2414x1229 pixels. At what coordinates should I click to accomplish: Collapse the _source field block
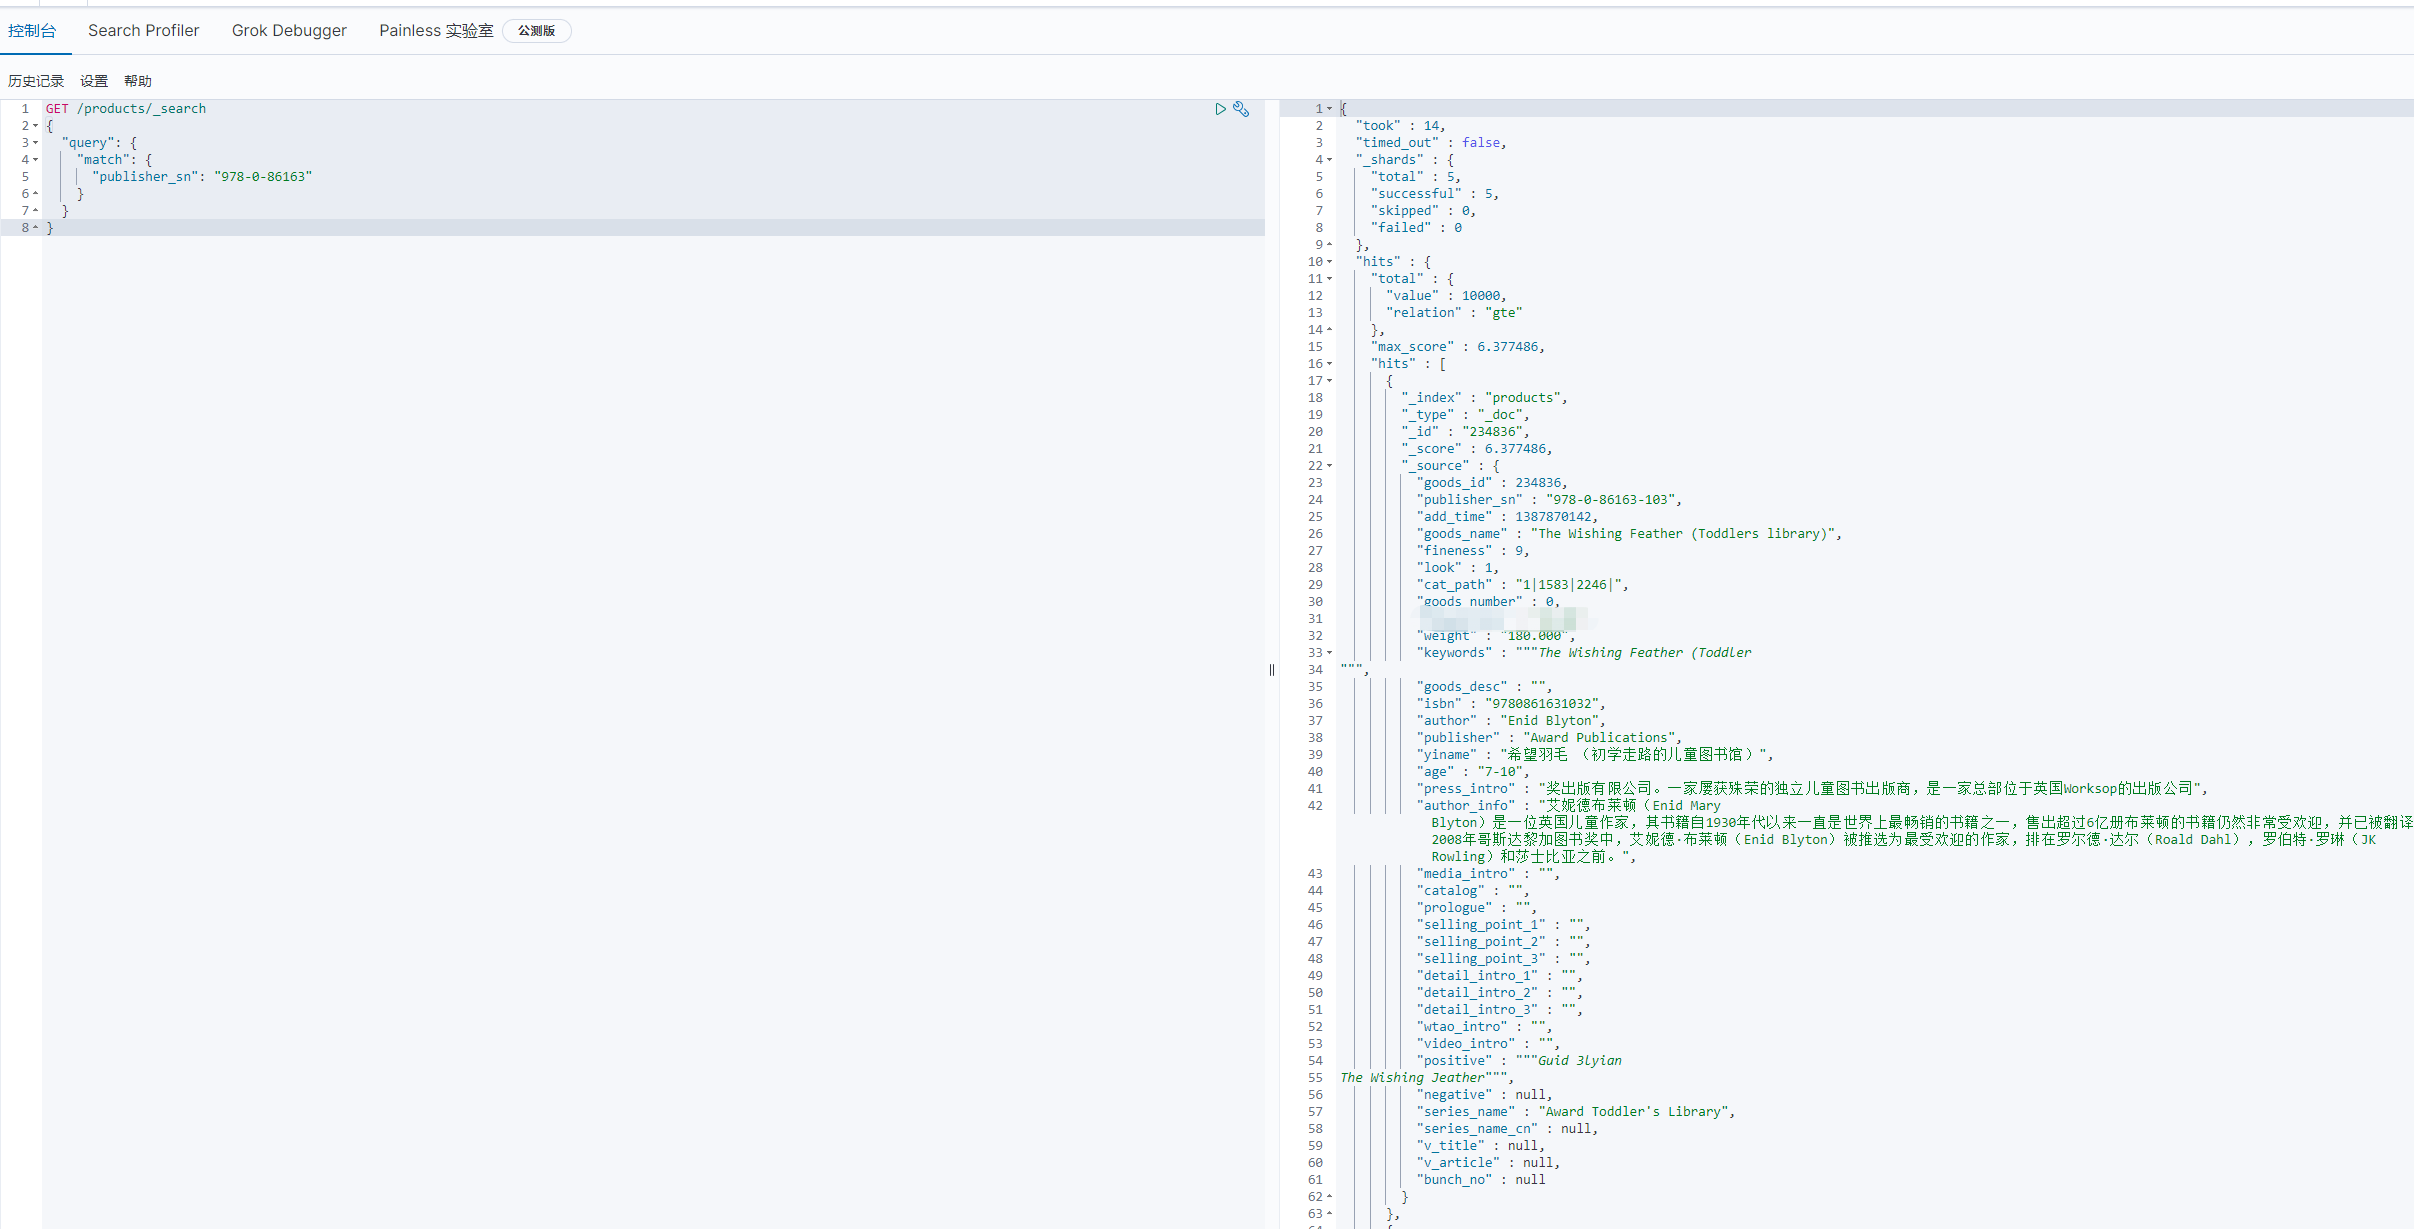(x=1326, y=466)
